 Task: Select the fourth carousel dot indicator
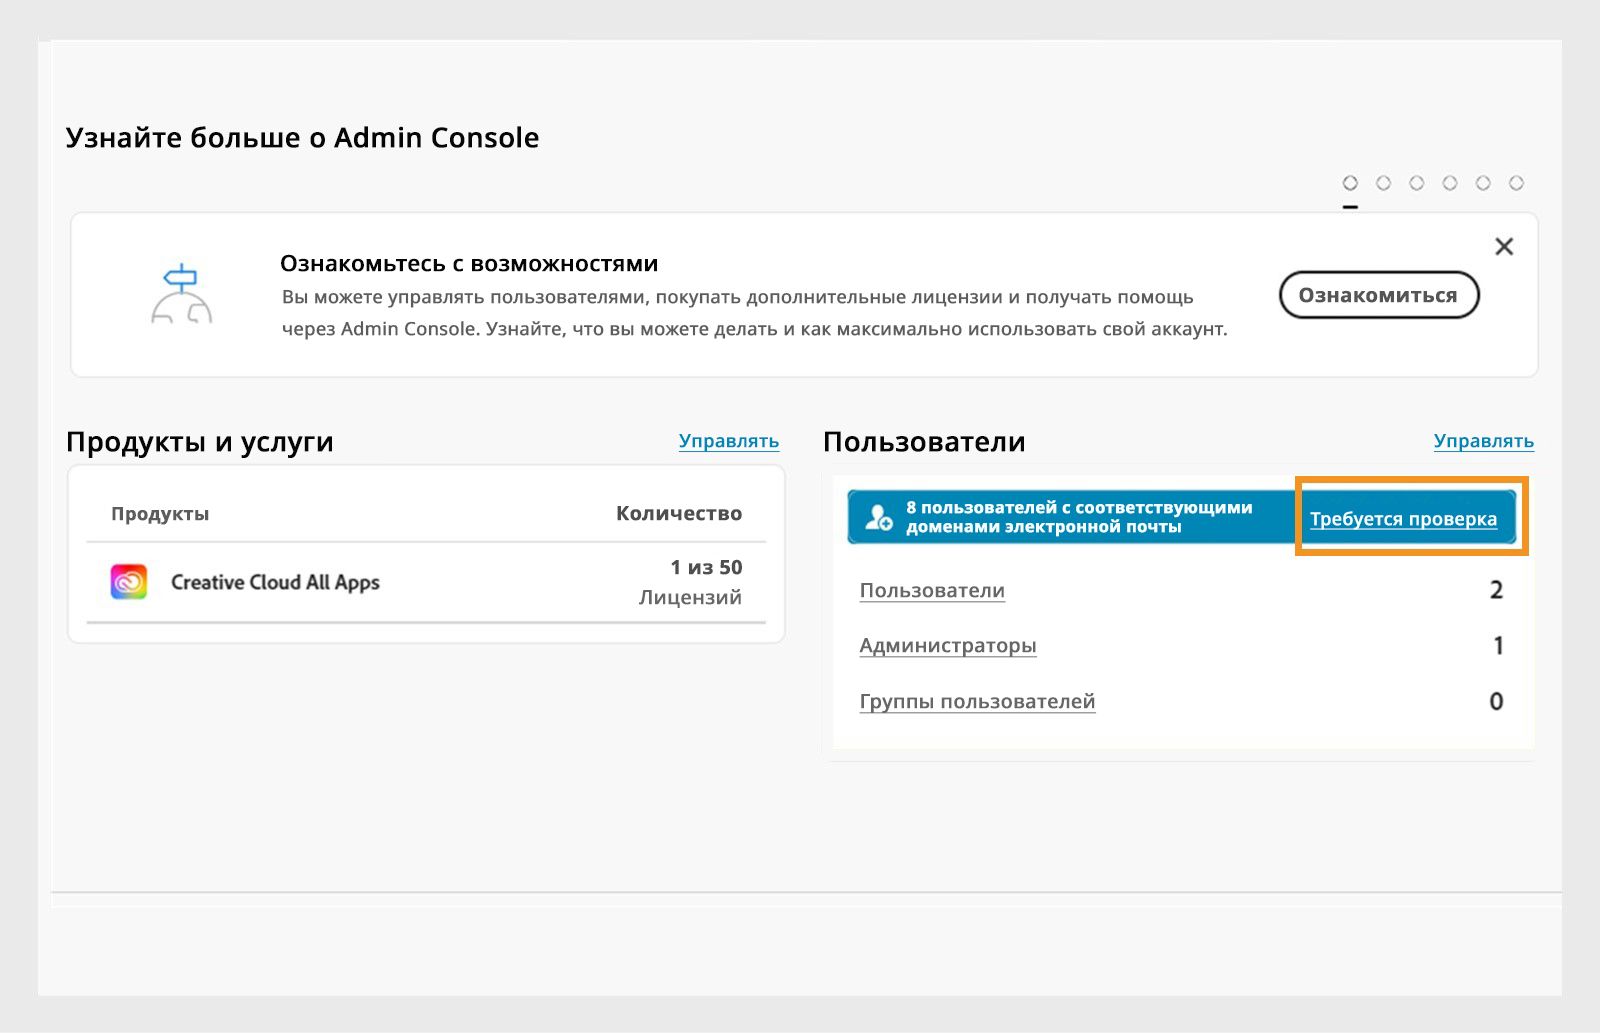(x=1450, y=183)
